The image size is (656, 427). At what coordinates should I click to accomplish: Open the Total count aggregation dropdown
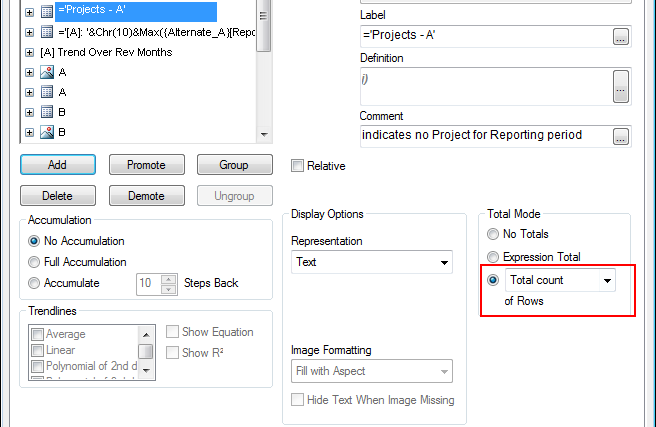pyautogui.click(x=607, y=281)
